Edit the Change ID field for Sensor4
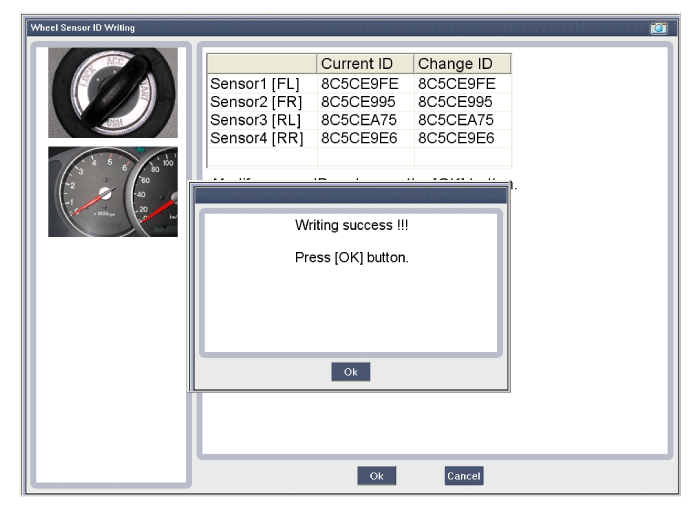This screenshot has width=700, height=508. coord(456,138)
